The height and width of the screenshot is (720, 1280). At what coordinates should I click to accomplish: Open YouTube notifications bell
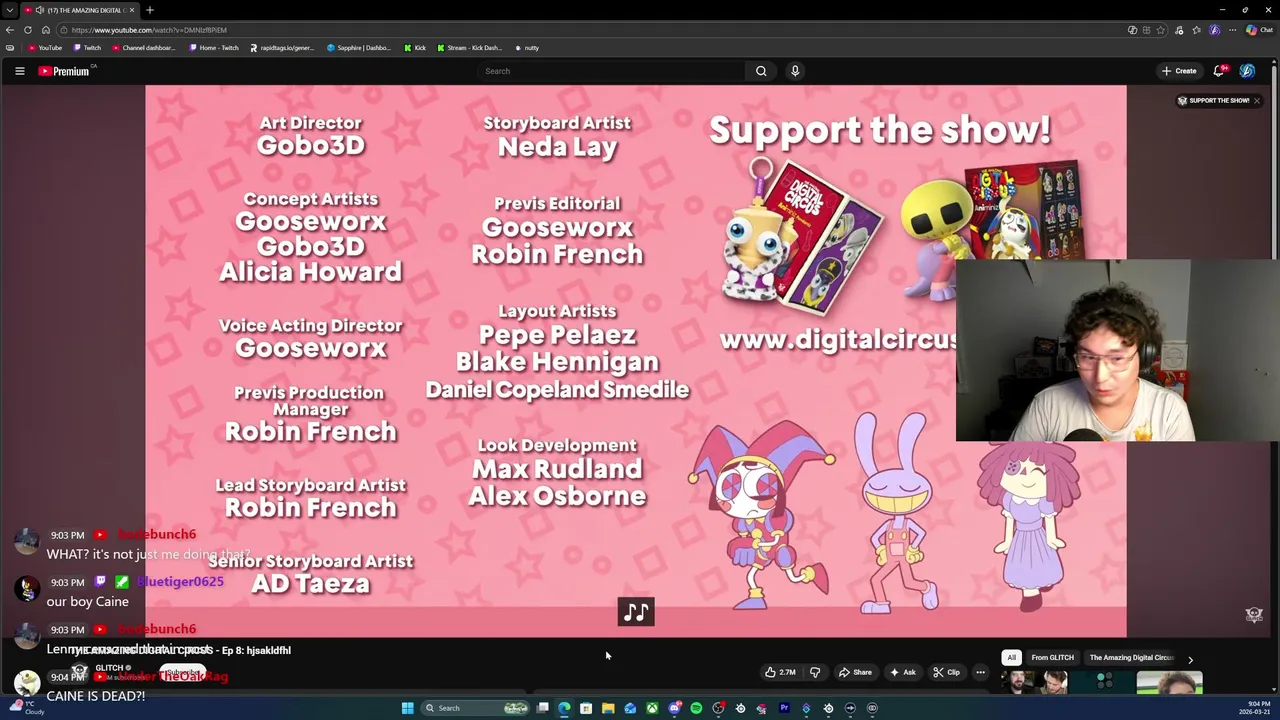[x=1219, y=71]
